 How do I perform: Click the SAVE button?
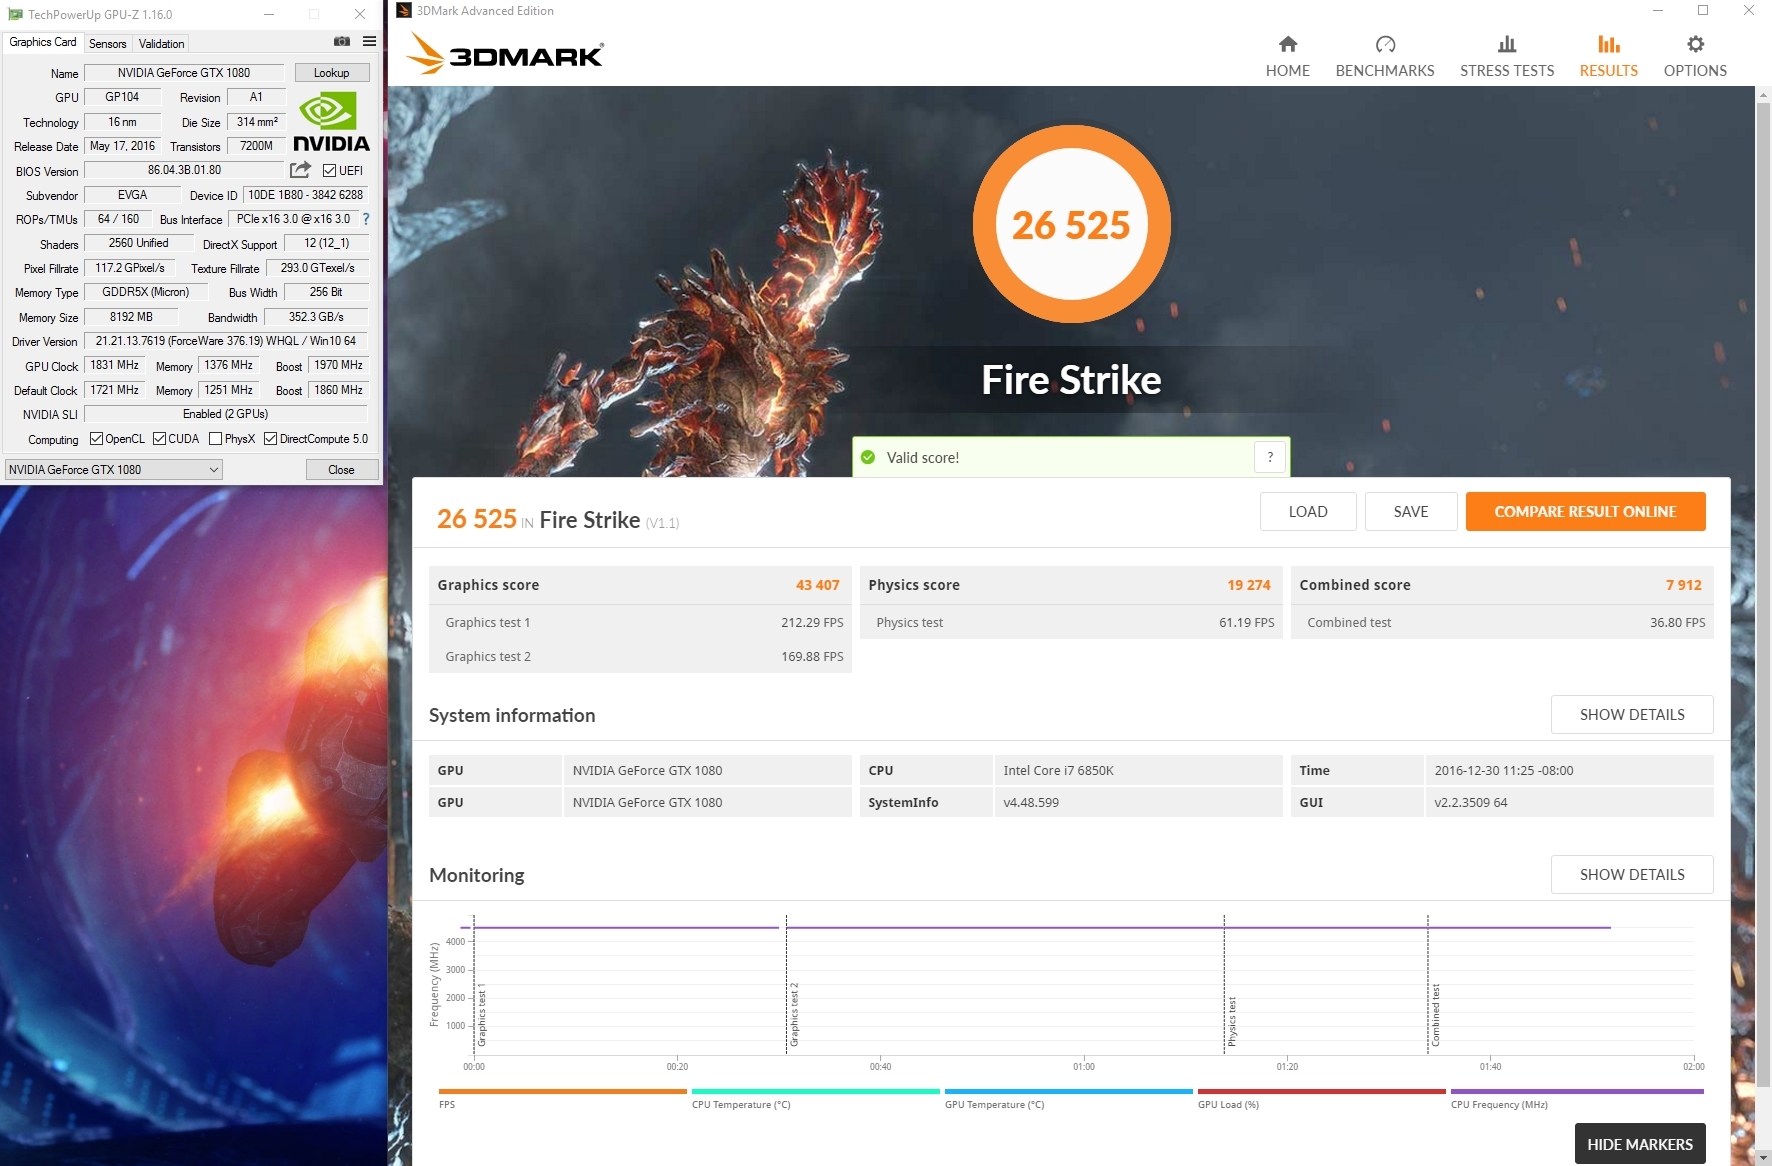coord(1411,512)
